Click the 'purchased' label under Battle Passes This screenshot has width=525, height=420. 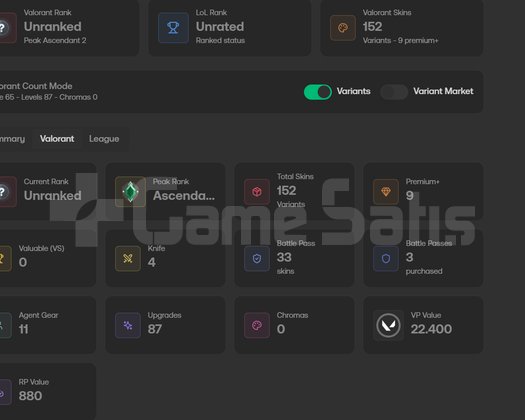(x=424, y=271)
